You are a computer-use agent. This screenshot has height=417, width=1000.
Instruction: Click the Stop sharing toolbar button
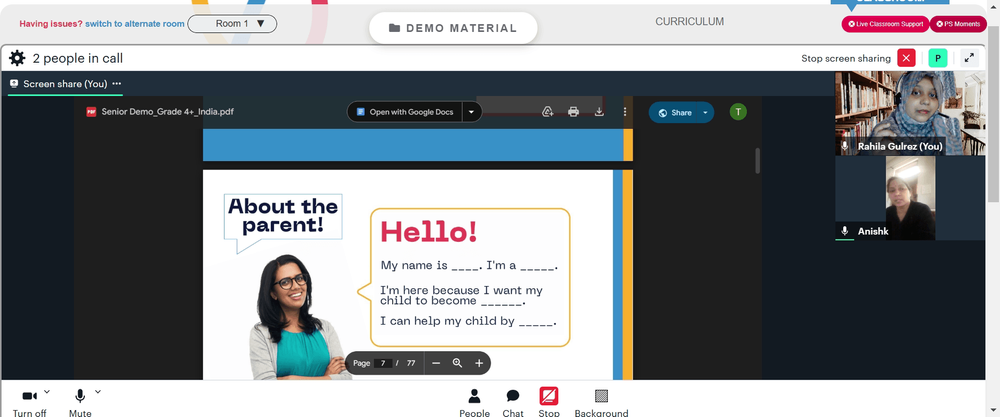click(x=548, y=403)
